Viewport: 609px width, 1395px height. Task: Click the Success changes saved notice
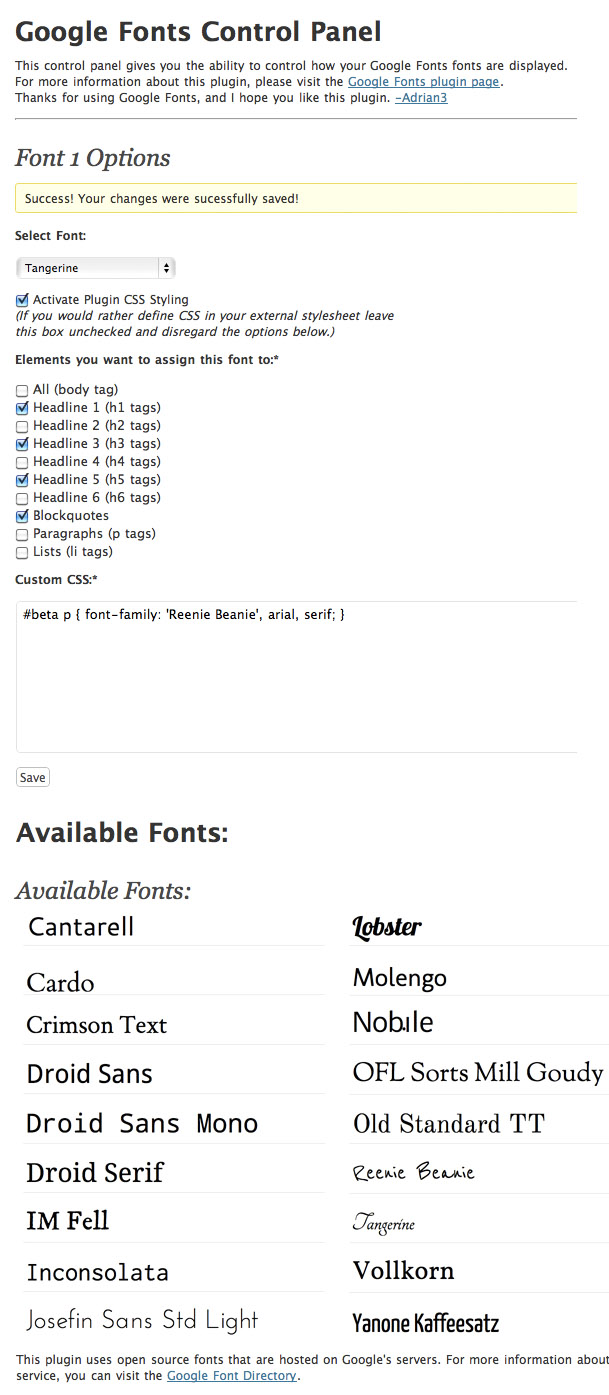pos(296,198)
